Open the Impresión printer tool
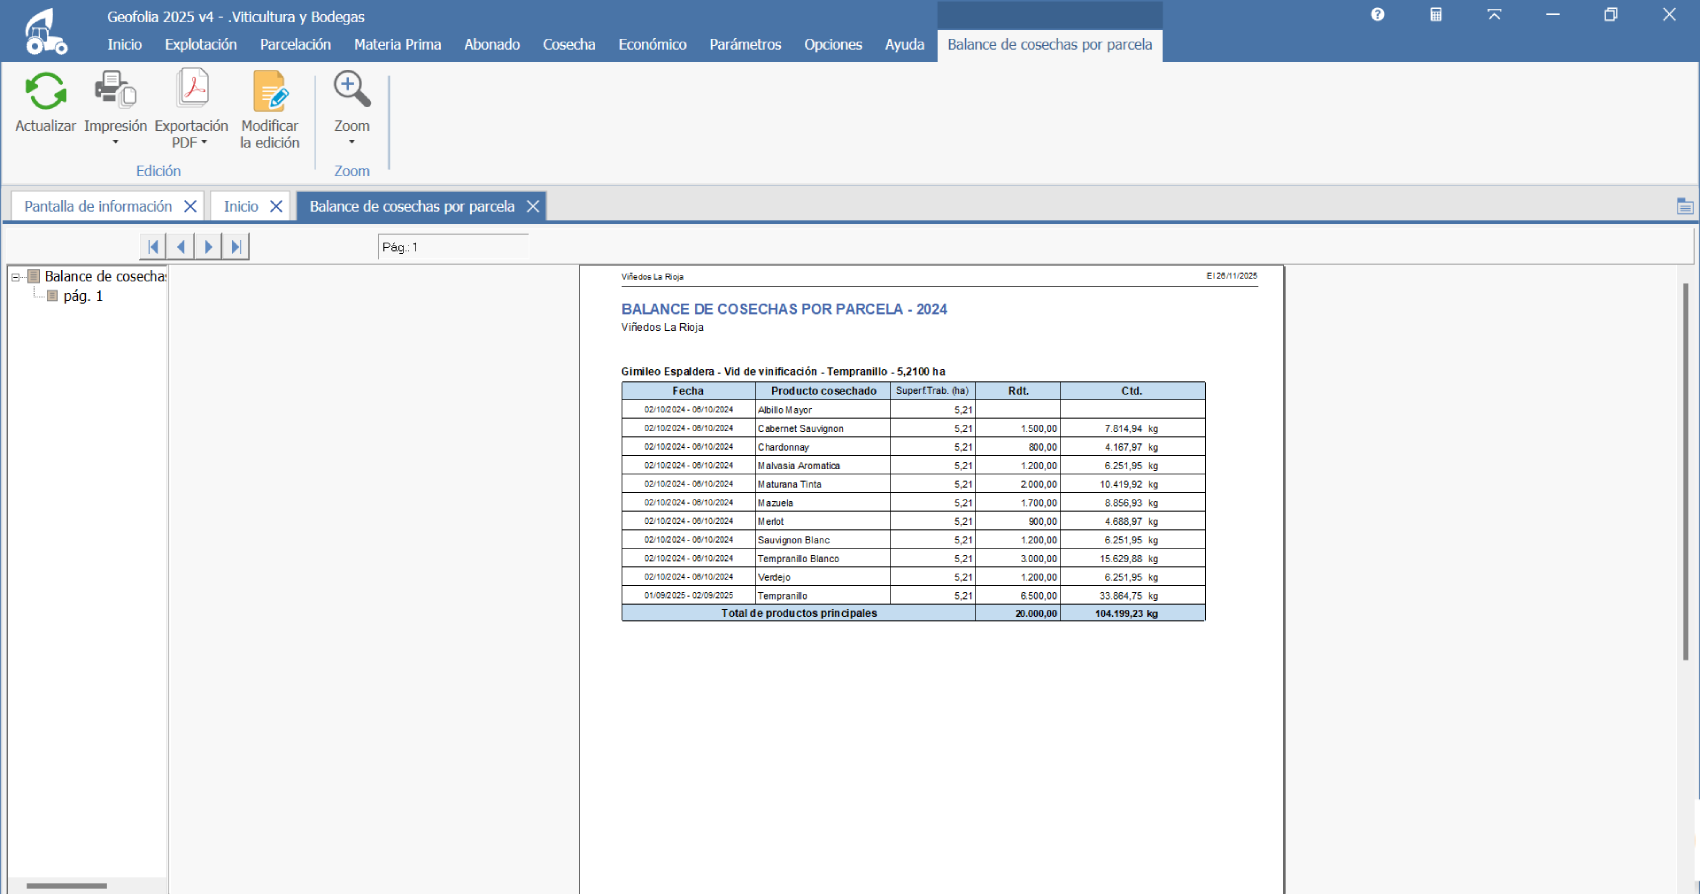 pyautogui.click(x=115, y=92)
